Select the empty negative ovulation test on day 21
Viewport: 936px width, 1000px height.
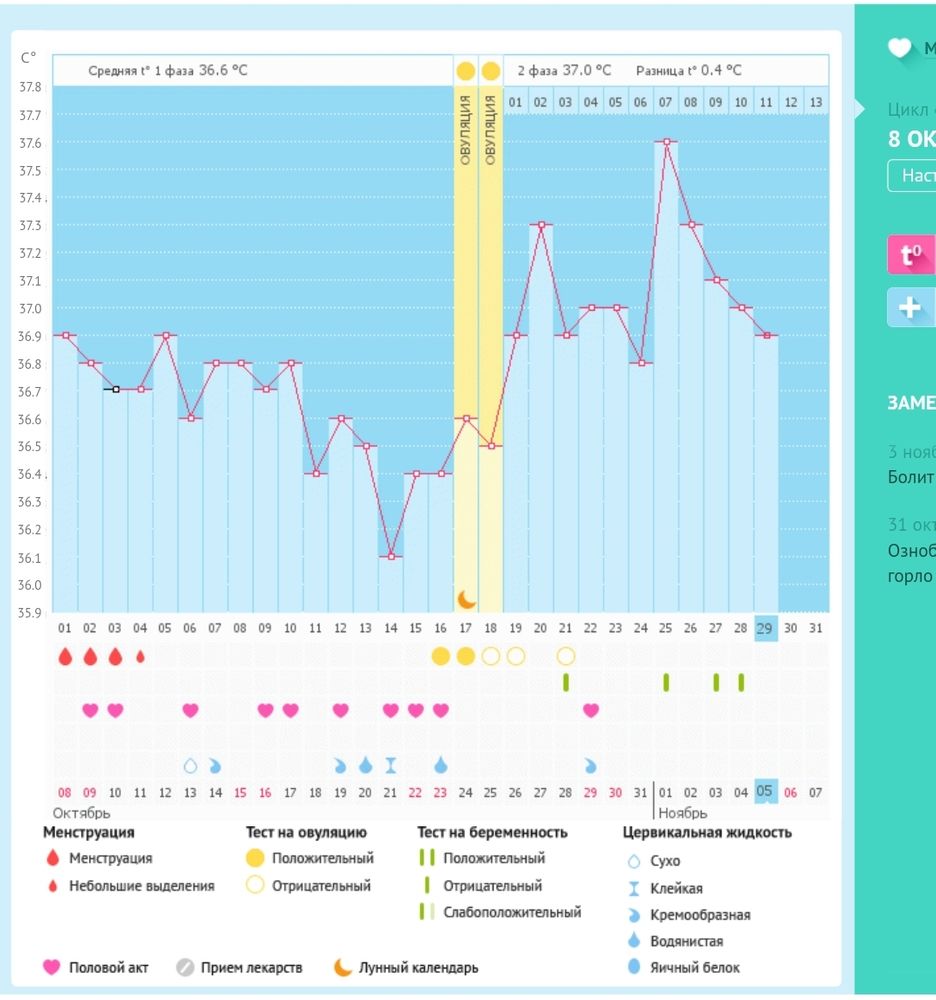566,656
